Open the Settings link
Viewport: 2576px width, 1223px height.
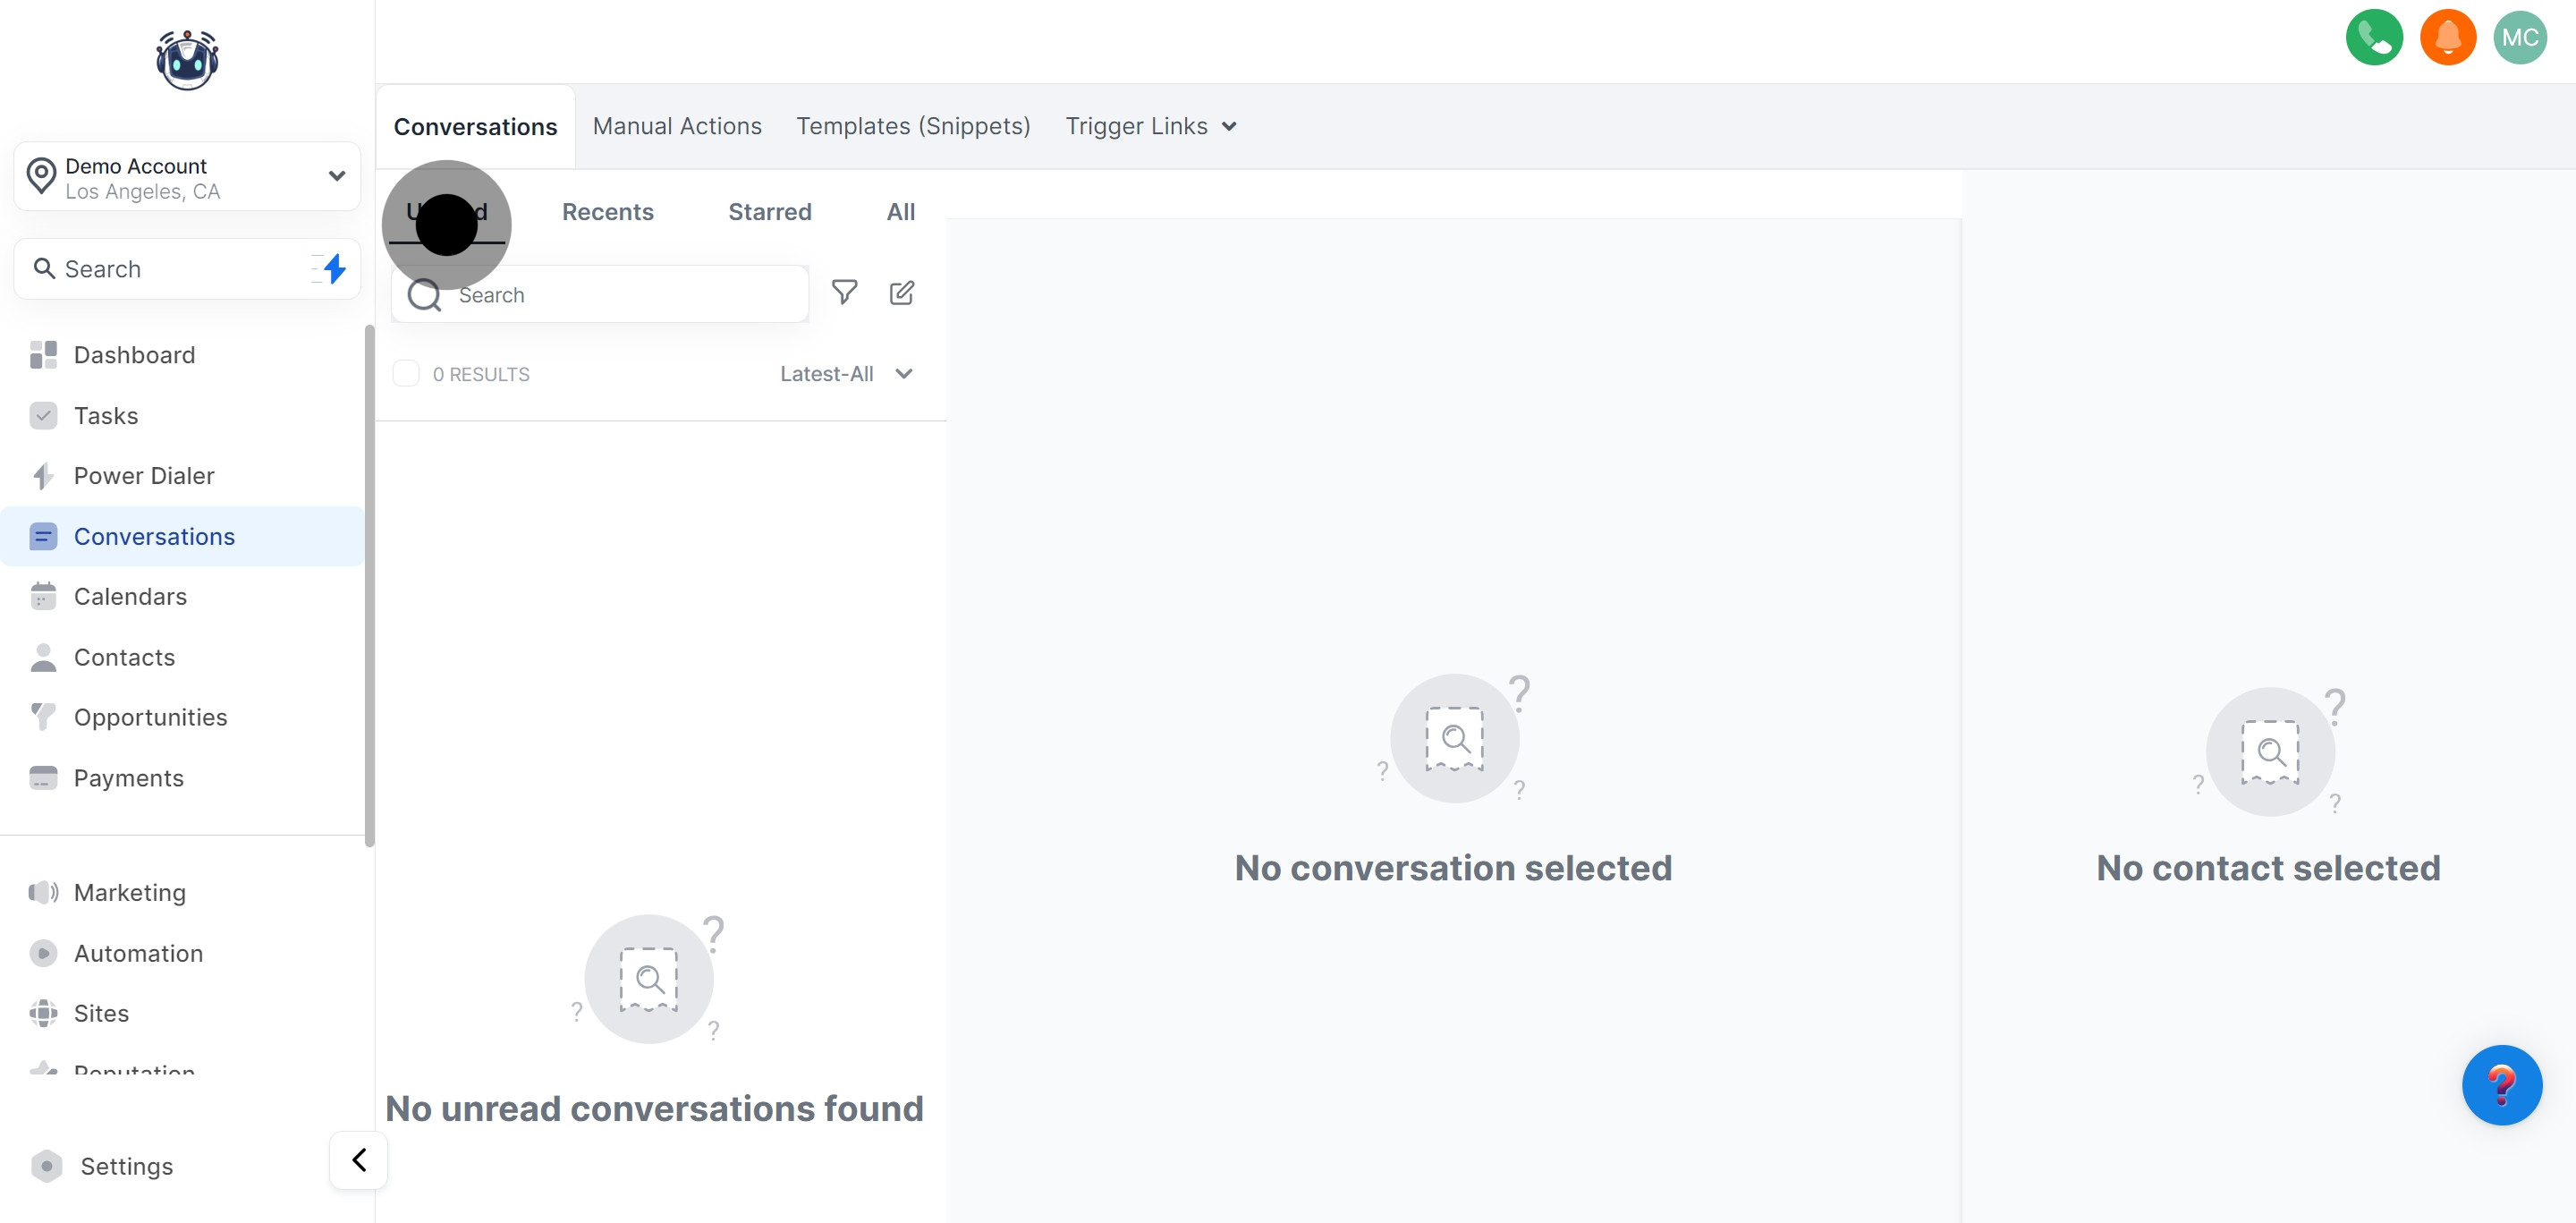pyautogui.click(x=126, y=1166)
